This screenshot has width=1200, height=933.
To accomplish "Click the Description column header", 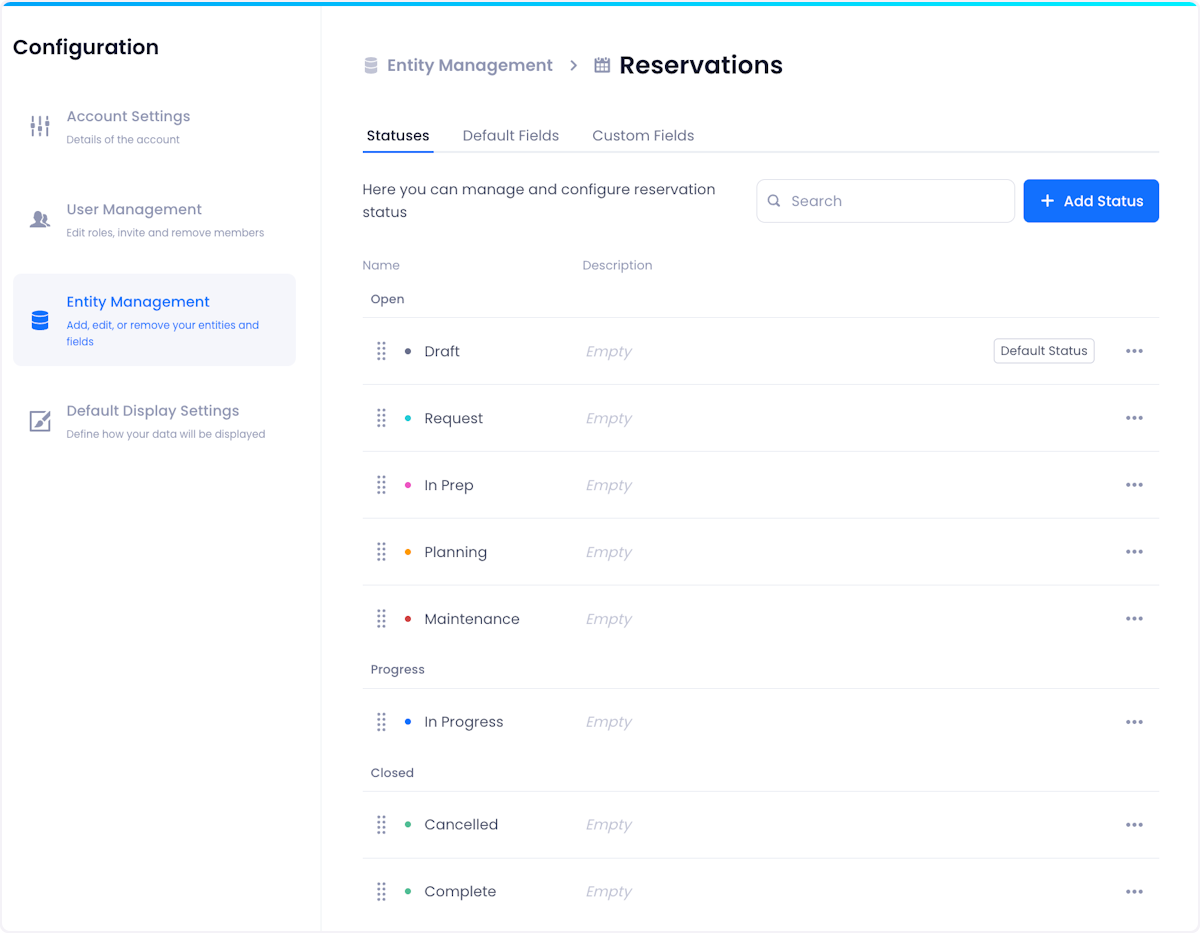I will pyautogui.click(x=618, y=265).
